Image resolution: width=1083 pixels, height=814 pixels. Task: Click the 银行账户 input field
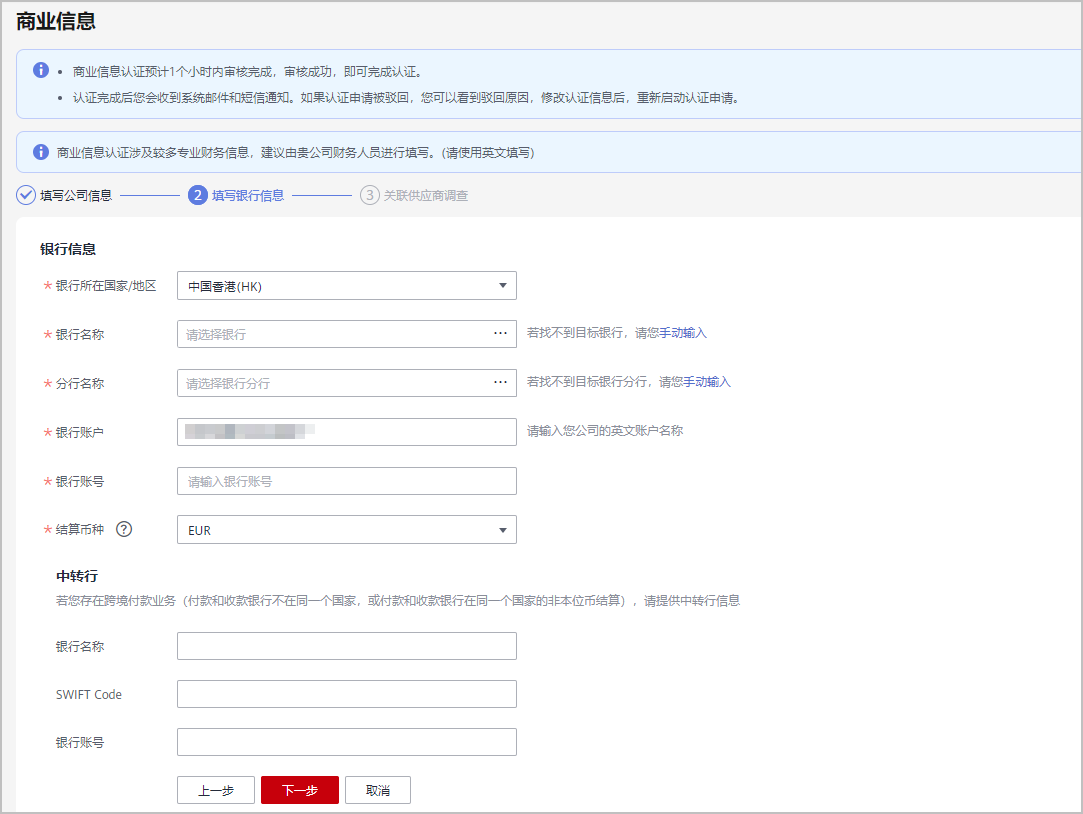coord(347,432)
